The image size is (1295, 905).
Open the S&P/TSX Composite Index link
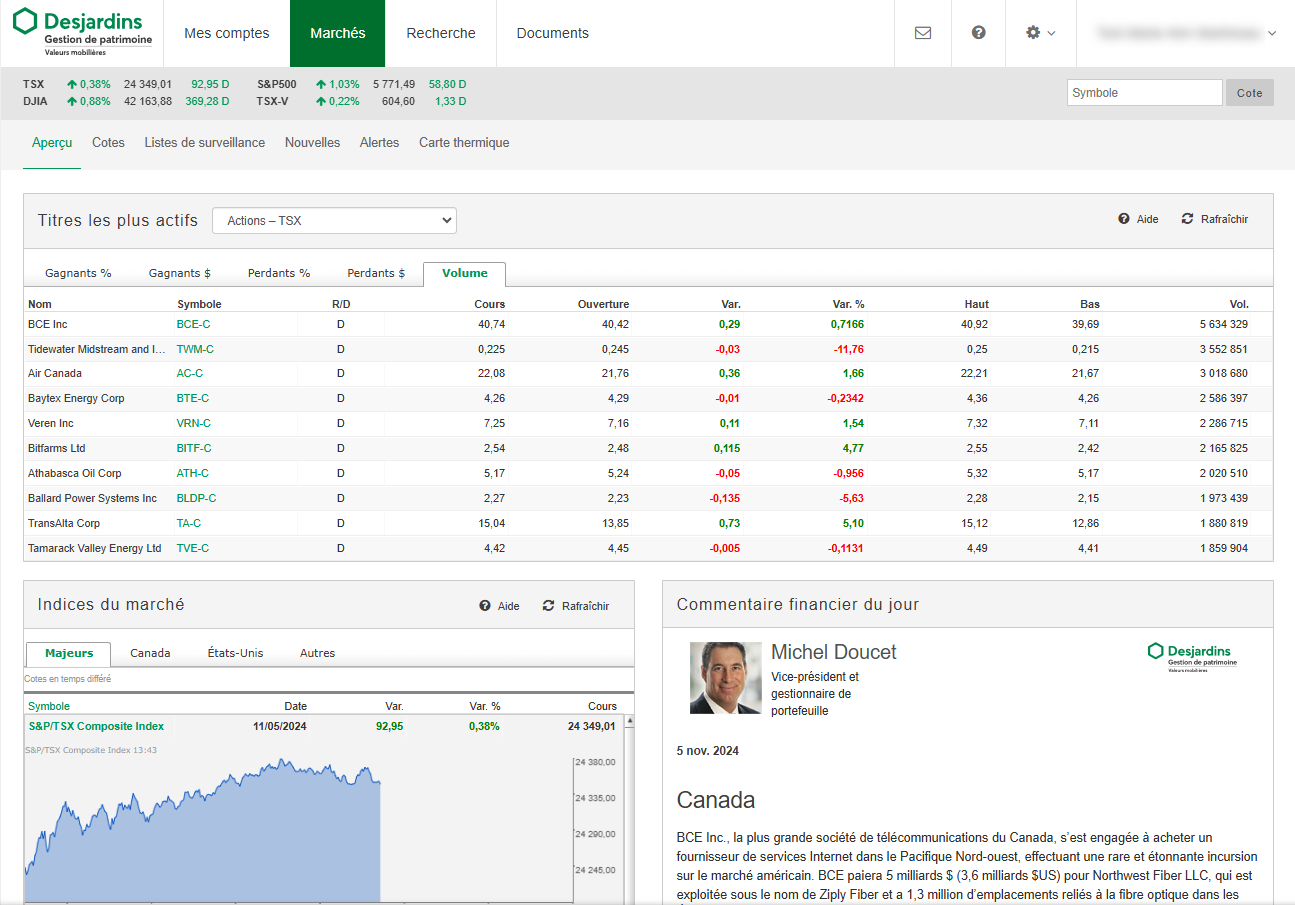[96, 726]
